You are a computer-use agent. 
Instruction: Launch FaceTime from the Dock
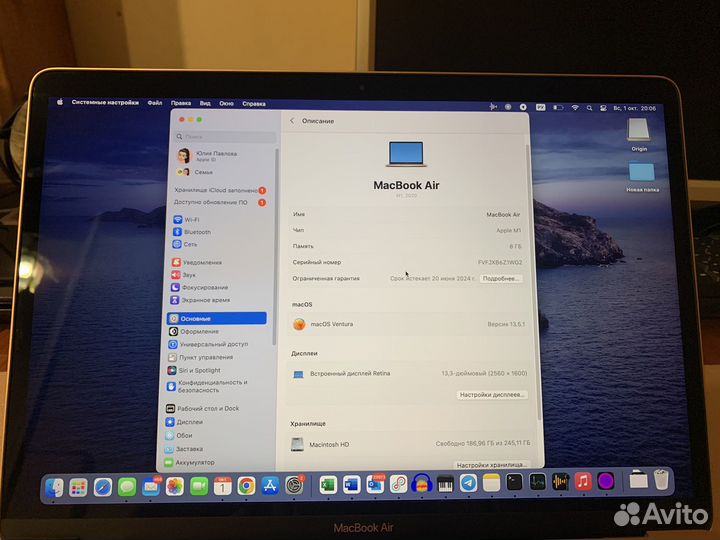199,486
